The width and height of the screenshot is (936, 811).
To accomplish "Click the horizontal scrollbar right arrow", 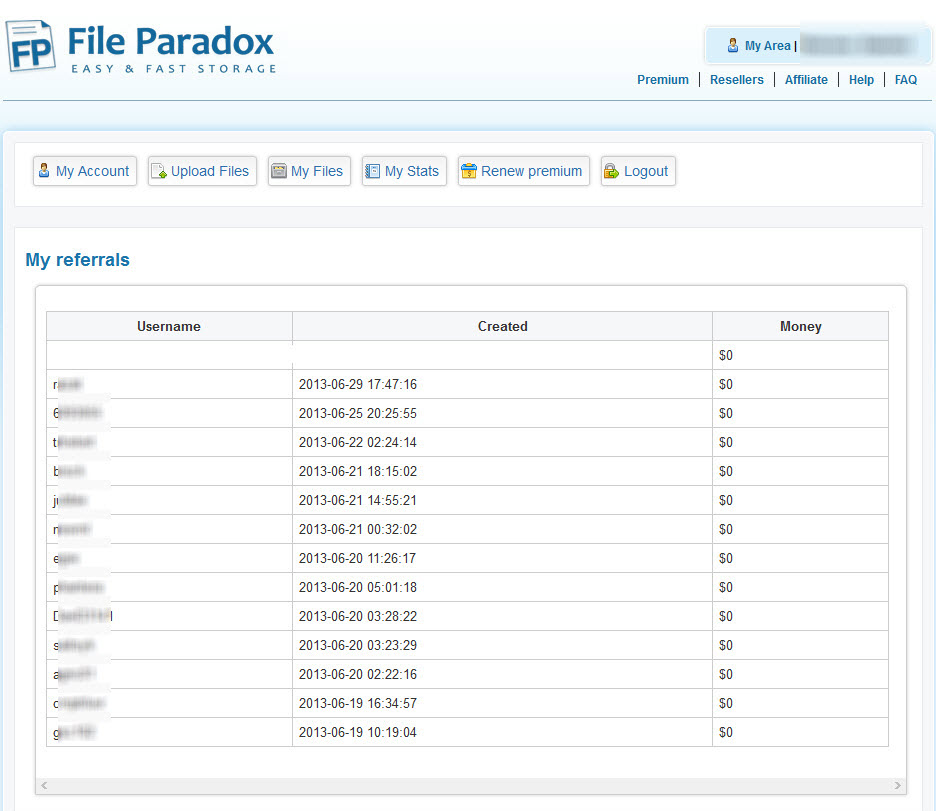I will [897, 786].
